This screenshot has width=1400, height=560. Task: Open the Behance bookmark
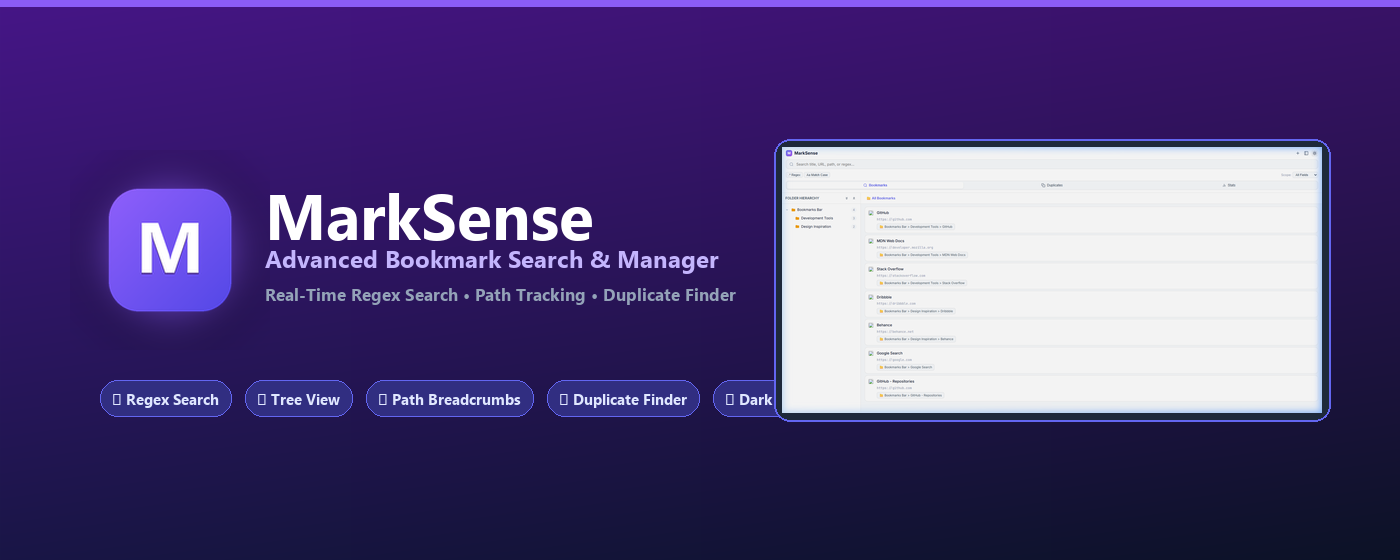(x=884, y=325)
